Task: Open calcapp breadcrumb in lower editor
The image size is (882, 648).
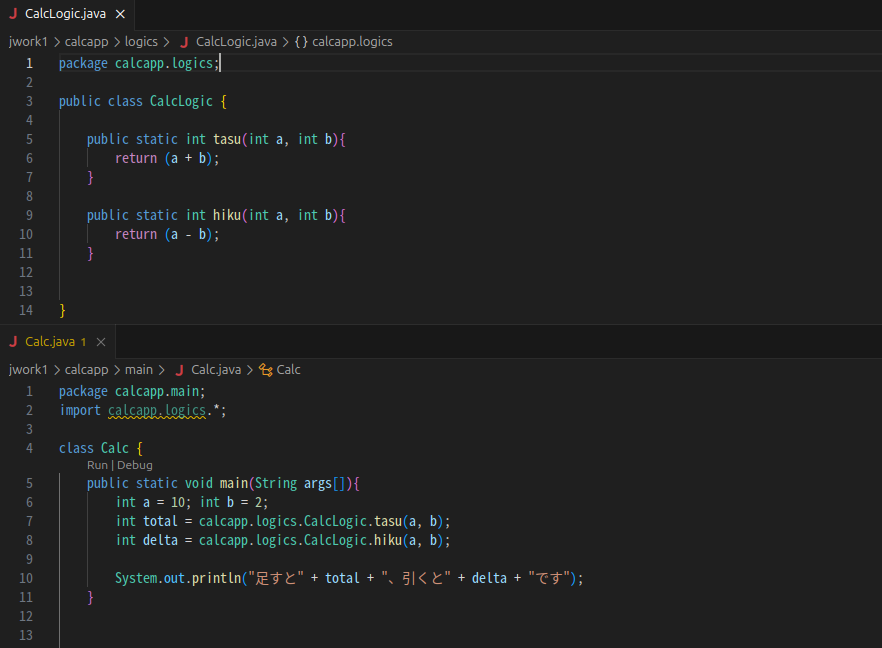Action: (86, 370)
